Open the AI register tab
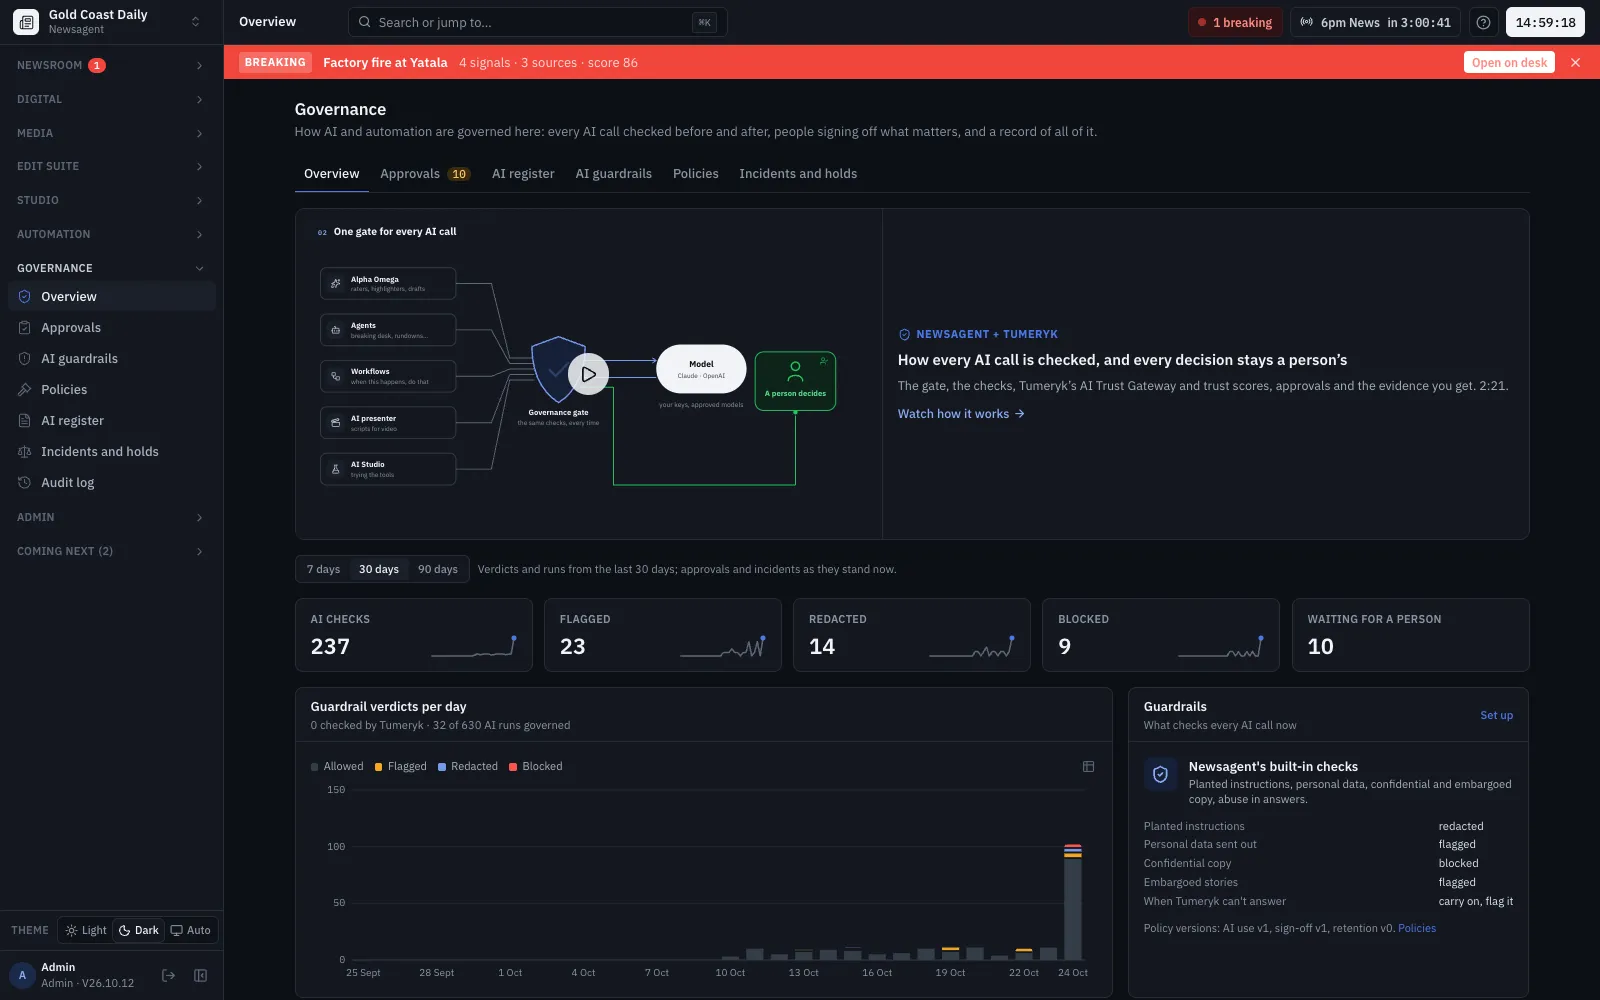This screenshot has height=1000, width=1600. pos(523,173)
